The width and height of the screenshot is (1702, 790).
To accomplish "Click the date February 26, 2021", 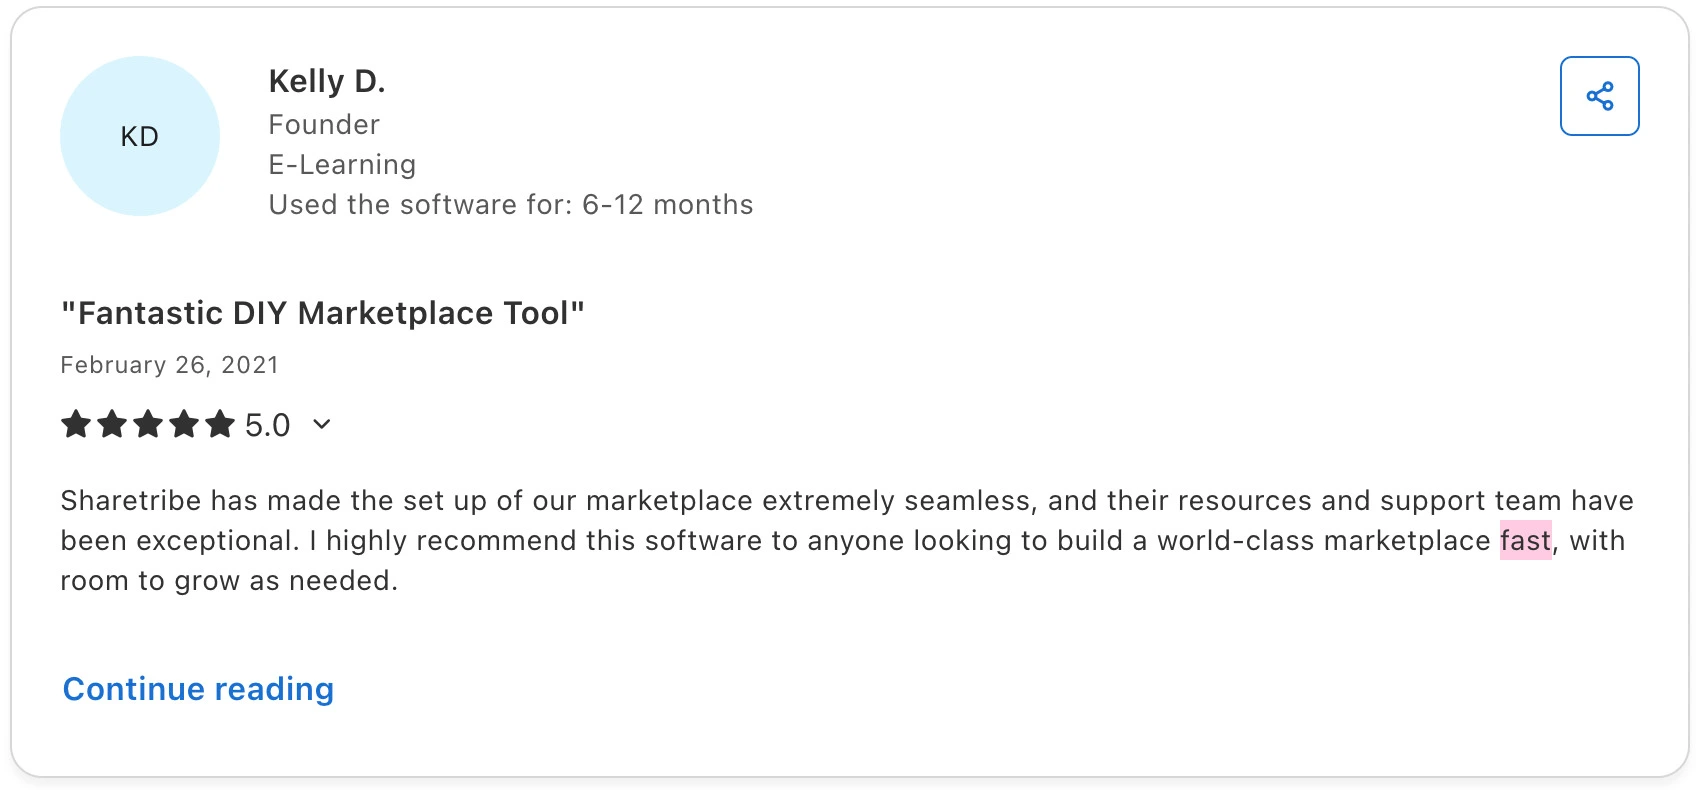I will (x=169, y=365).
